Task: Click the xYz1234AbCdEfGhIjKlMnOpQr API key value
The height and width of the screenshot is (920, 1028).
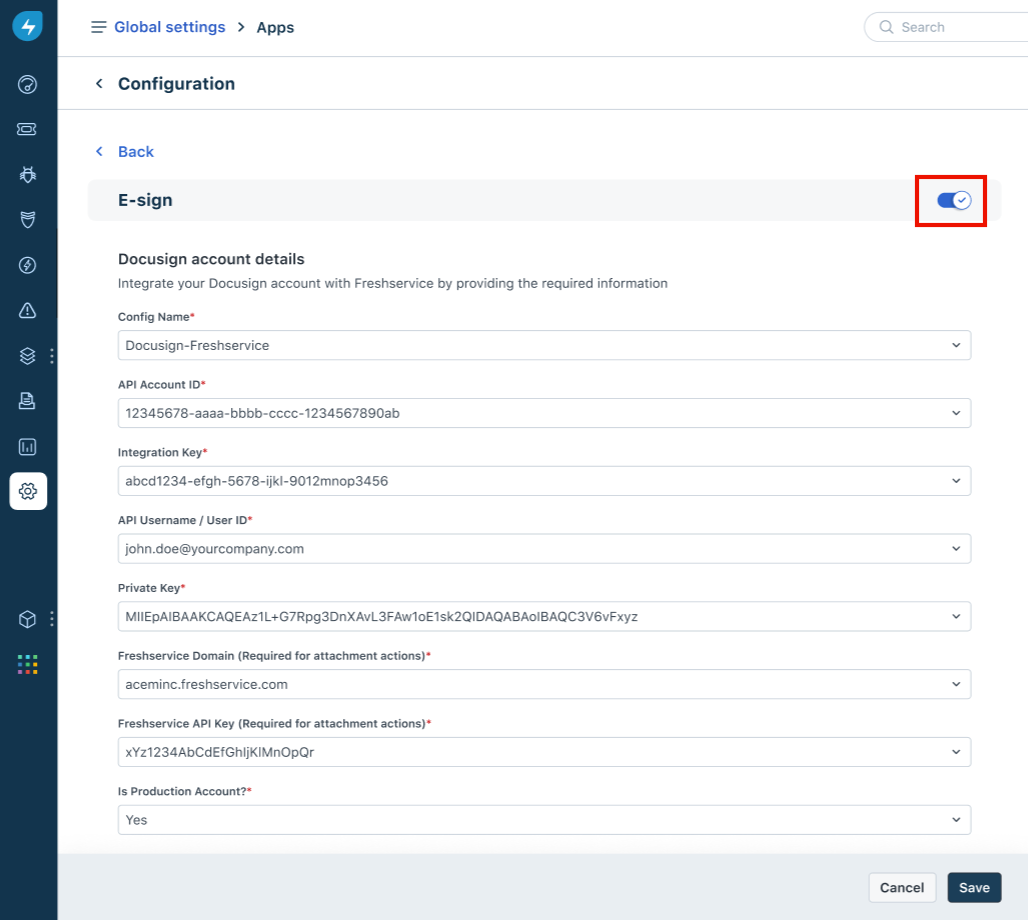Action: (x=220, y=752)
